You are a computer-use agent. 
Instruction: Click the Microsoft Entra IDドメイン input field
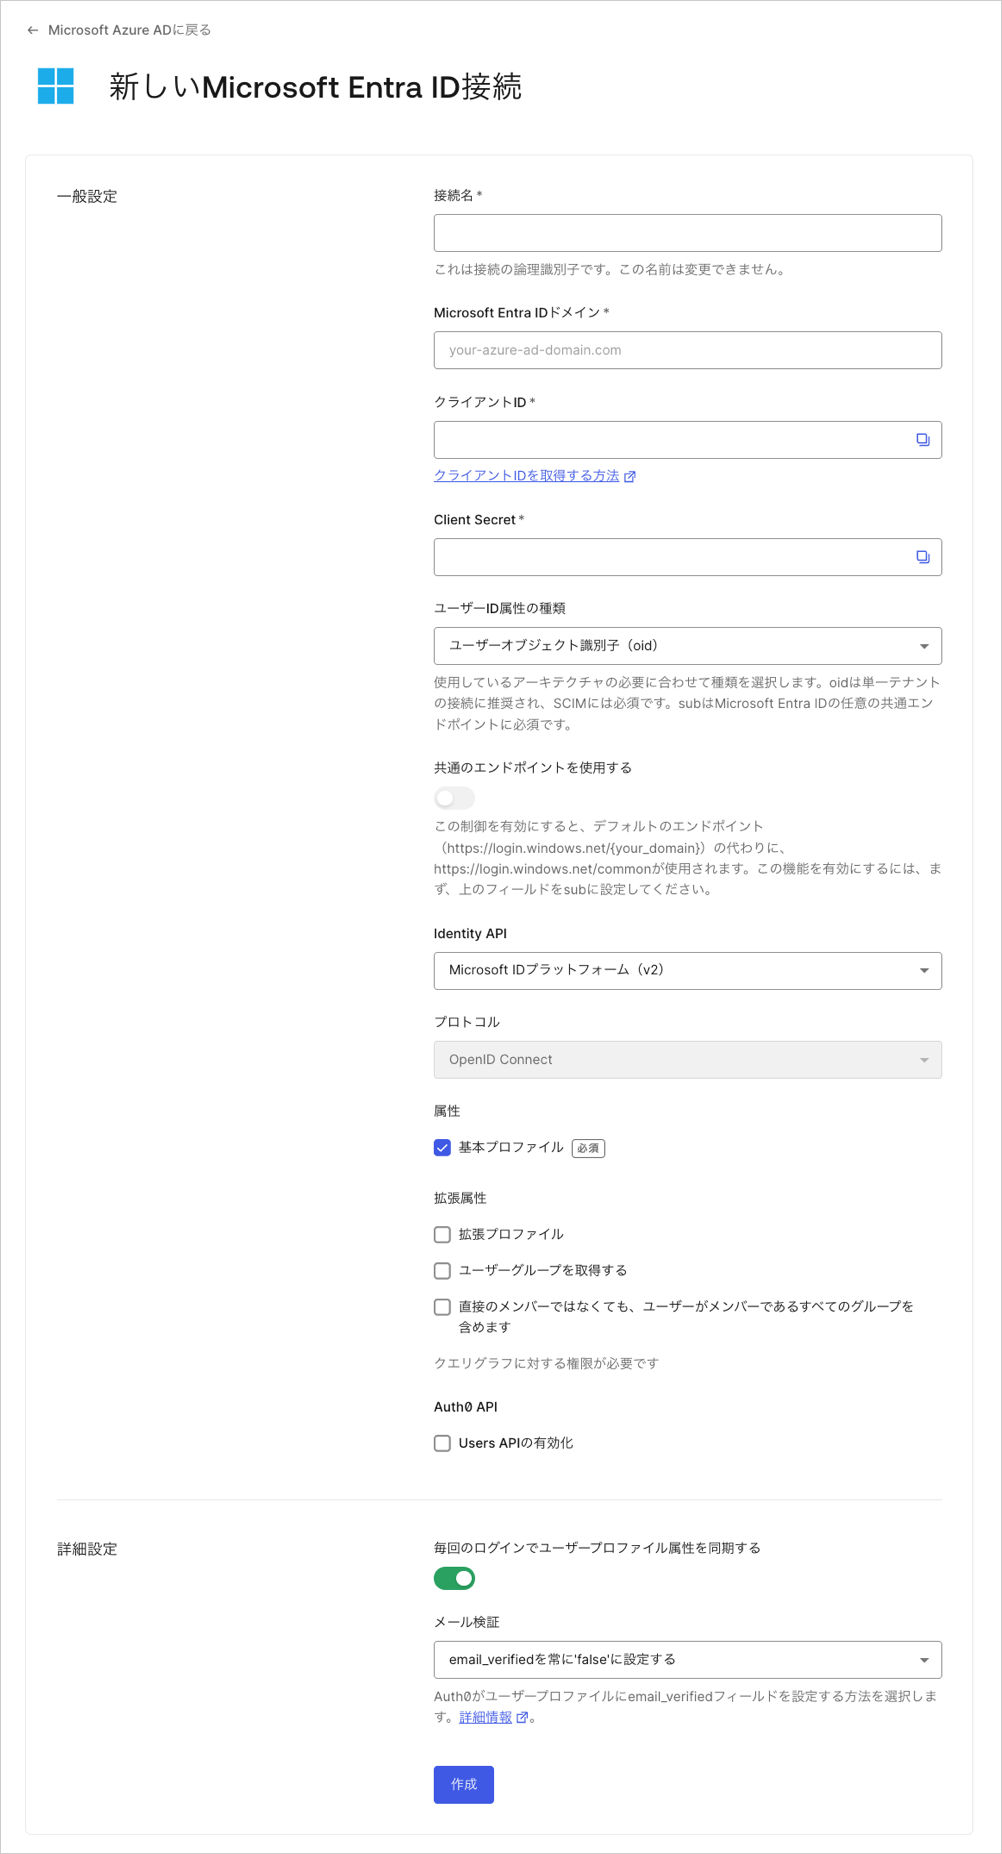tap(688, 350)
